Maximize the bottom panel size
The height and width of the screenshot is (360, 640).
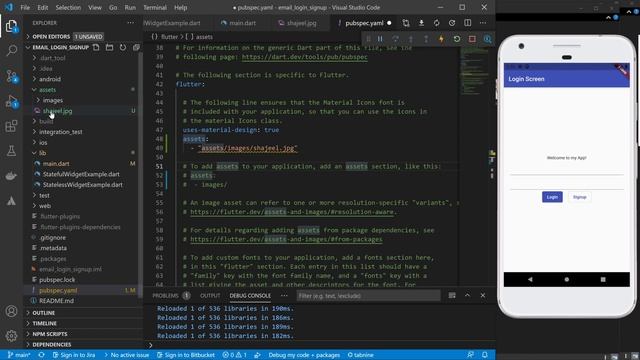(x=467, y=295)
